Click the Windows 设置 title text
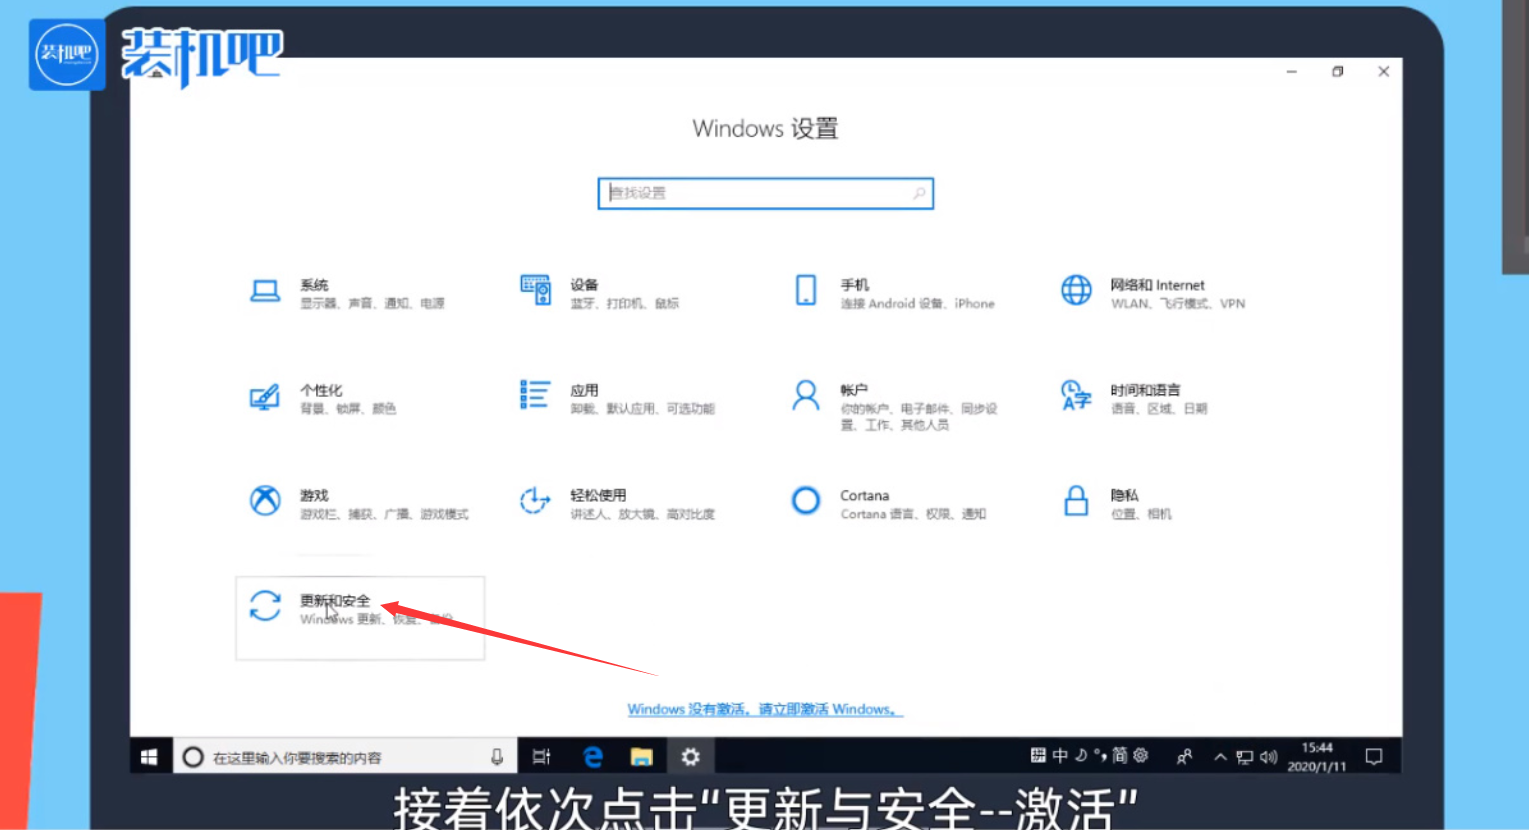This screenshot has height=830, width=1529. (765, 129)
